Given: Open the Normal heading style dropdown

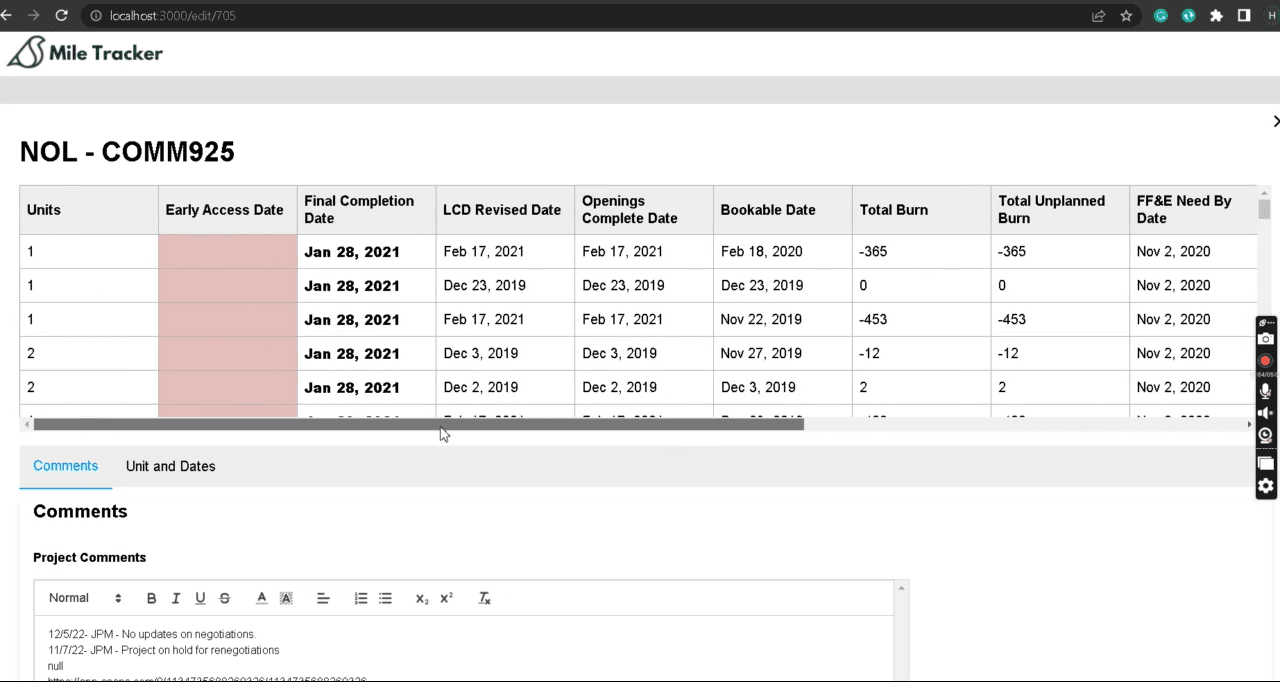Looking at the screenshot, I should 85,598.
